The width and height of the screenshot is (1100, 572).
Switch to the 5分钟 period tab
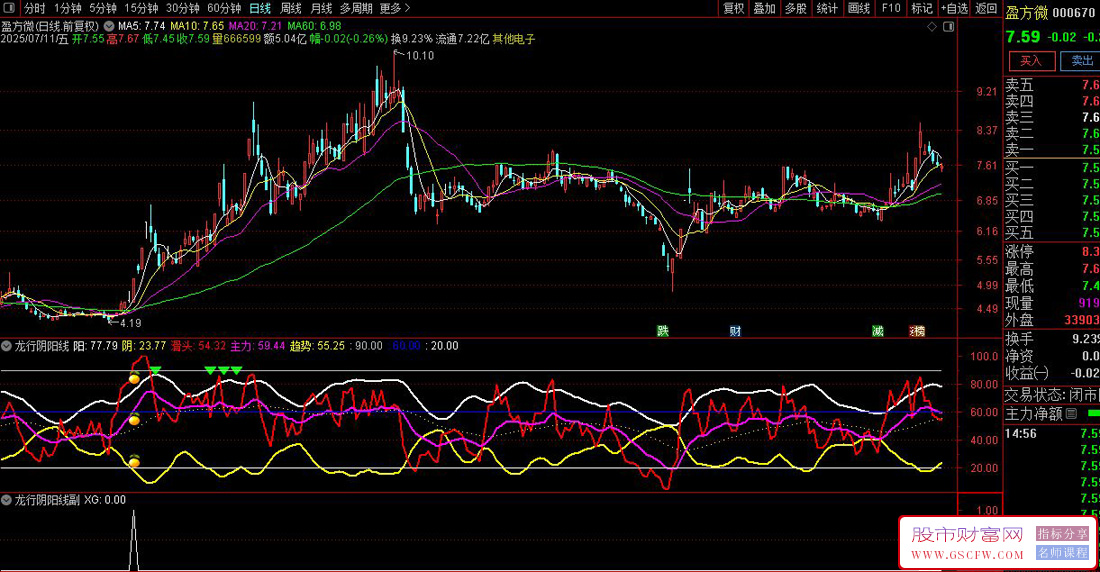click(x=102, y=8)
